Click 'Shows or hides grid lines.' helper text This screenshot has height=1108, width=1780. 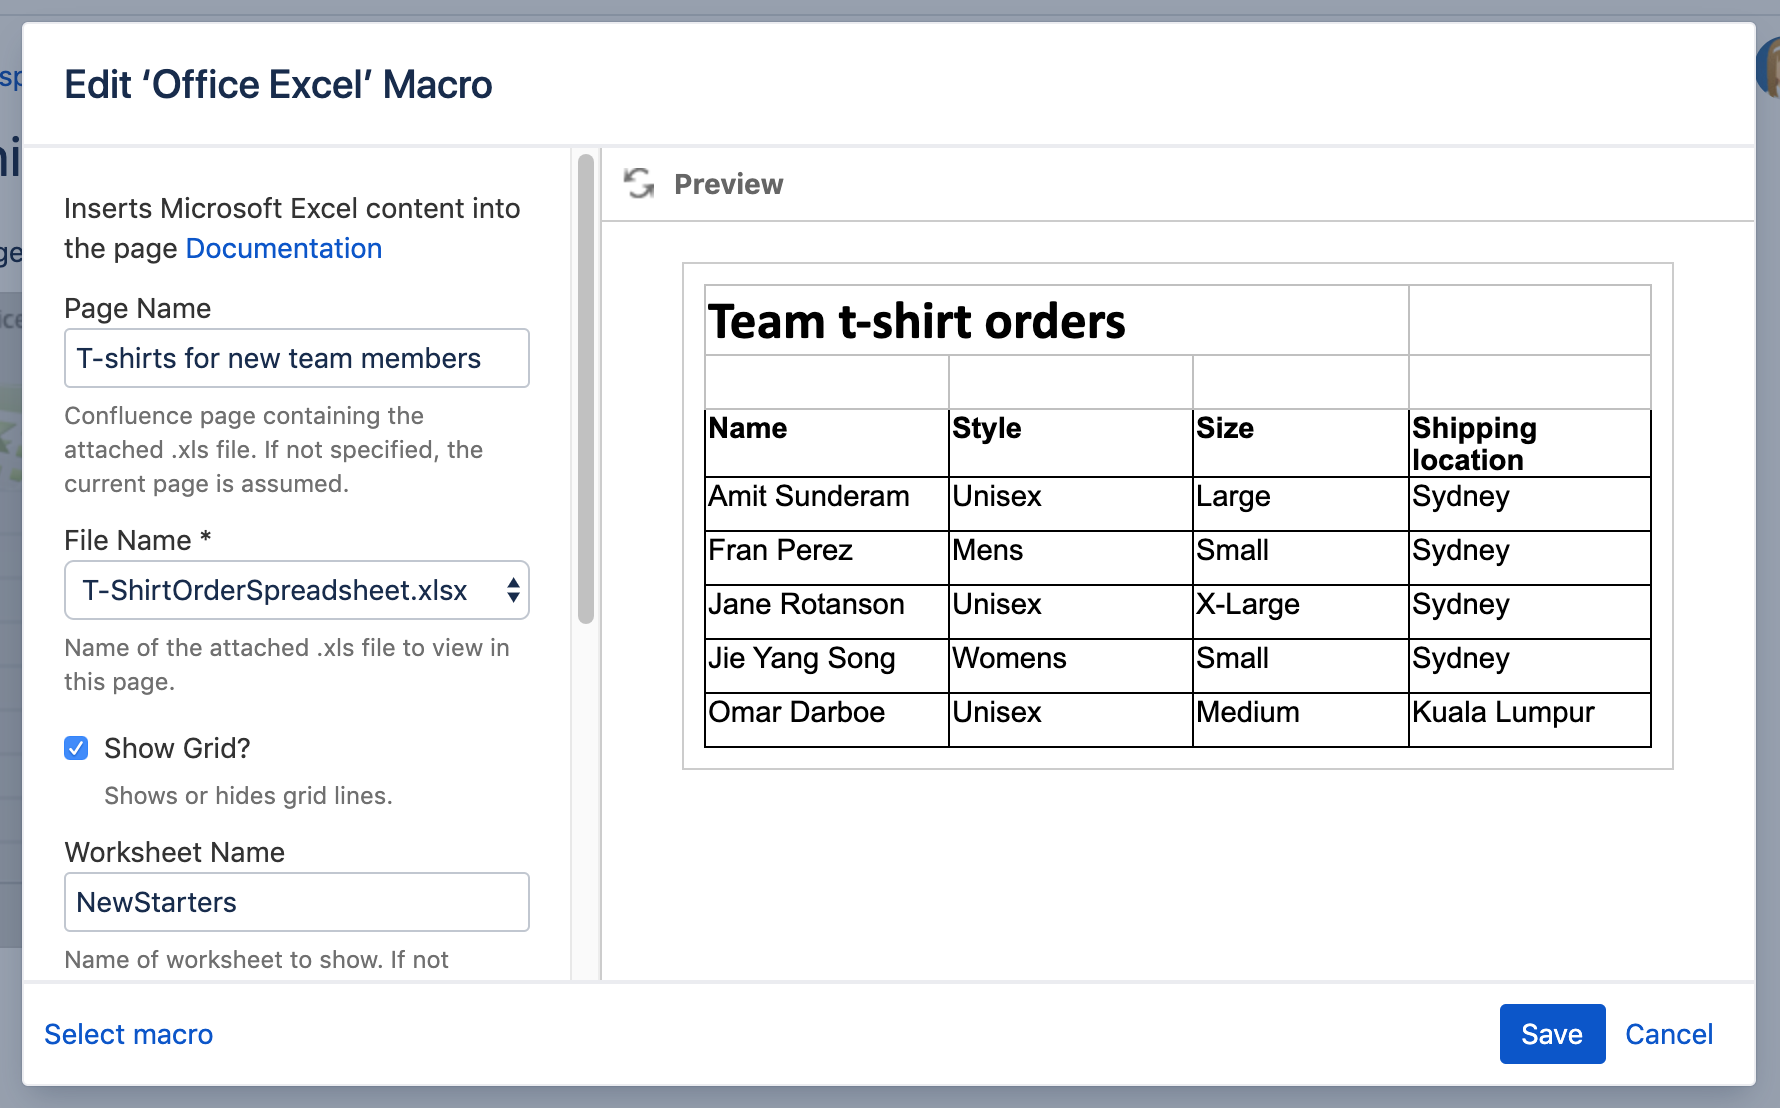point(248,796)
